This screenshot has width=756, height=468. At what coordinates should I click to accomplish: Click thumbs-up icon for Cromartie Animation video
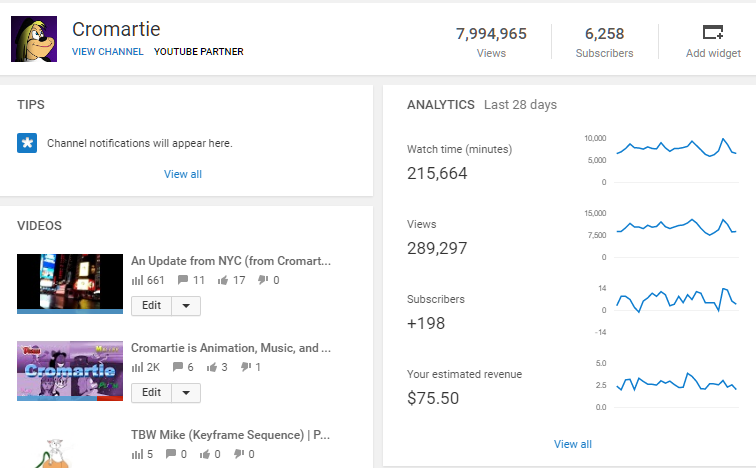(212, 367)
